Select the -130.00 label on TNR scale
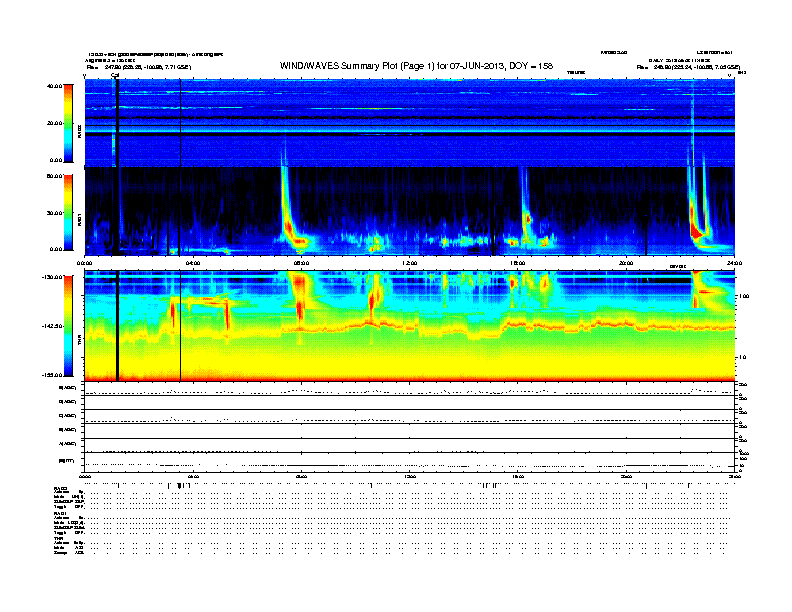The width and height of the screenshot is (792, 612). click(52, 277)
